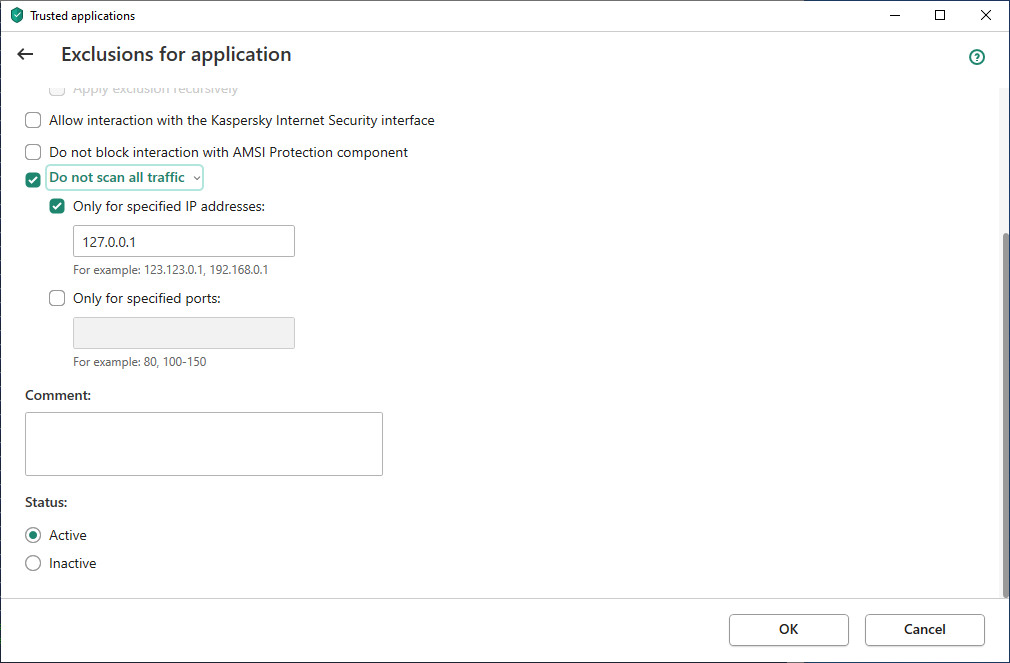Click the Comment: label
Viewport: 1010px width, 663px height.
[x=58, y=396]
